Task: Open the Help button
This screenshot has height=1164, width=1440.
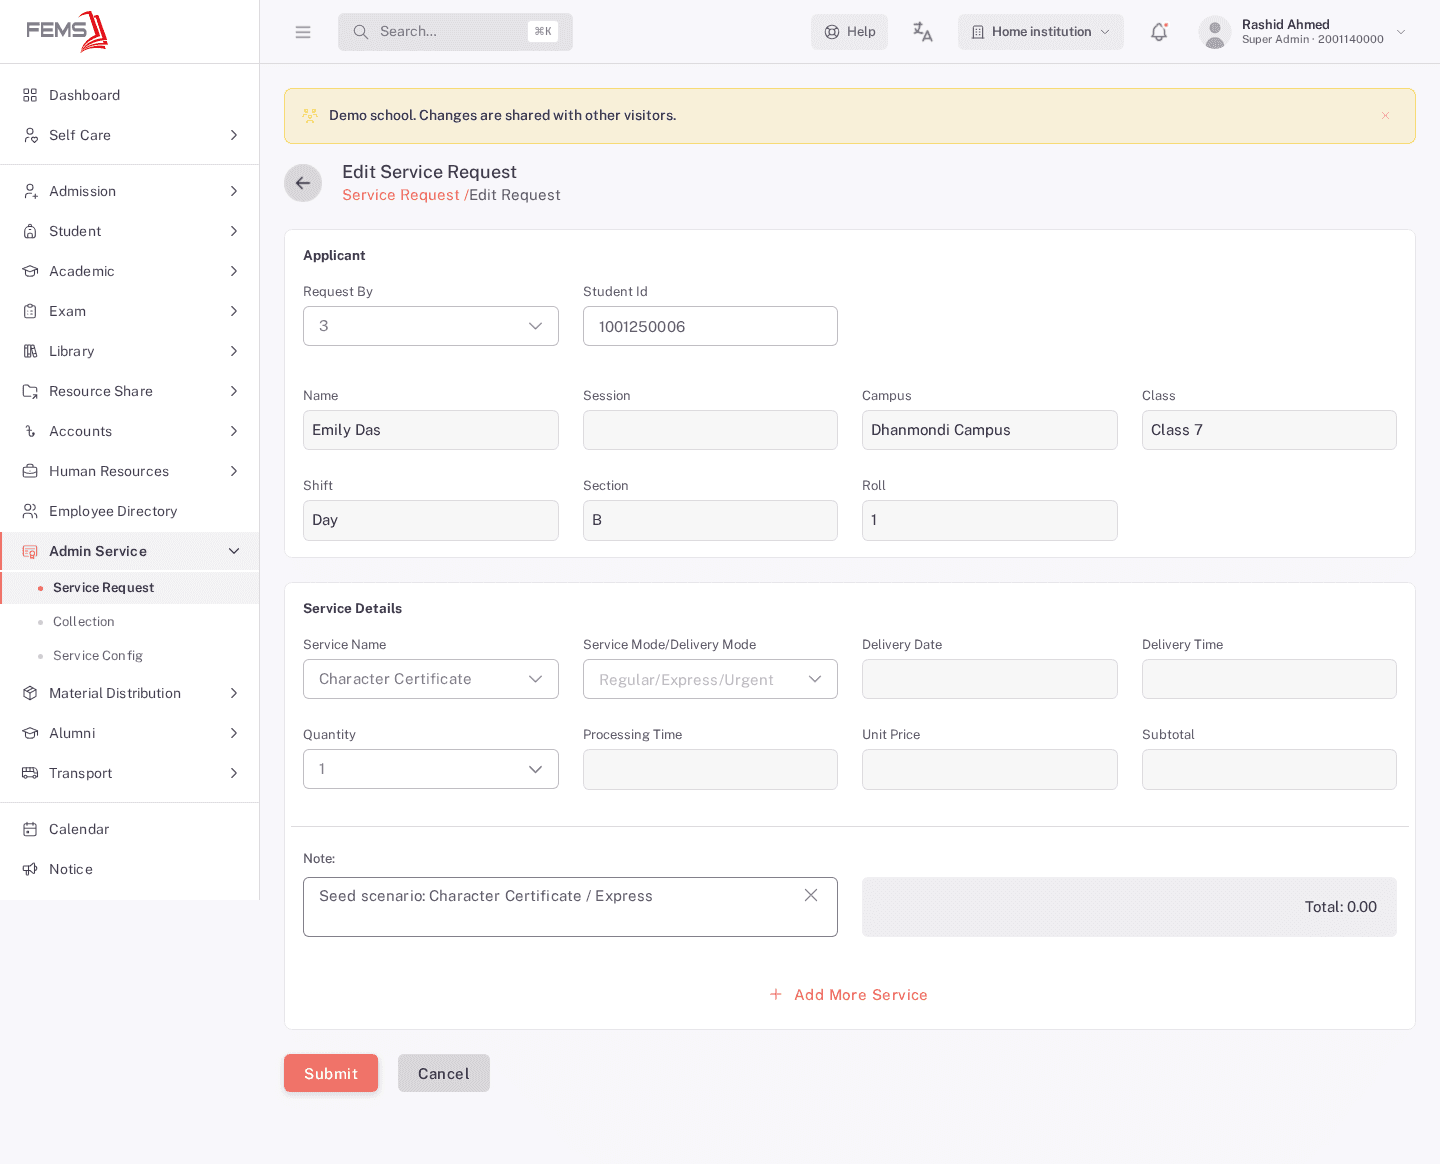Action: (x=849, y=32)
